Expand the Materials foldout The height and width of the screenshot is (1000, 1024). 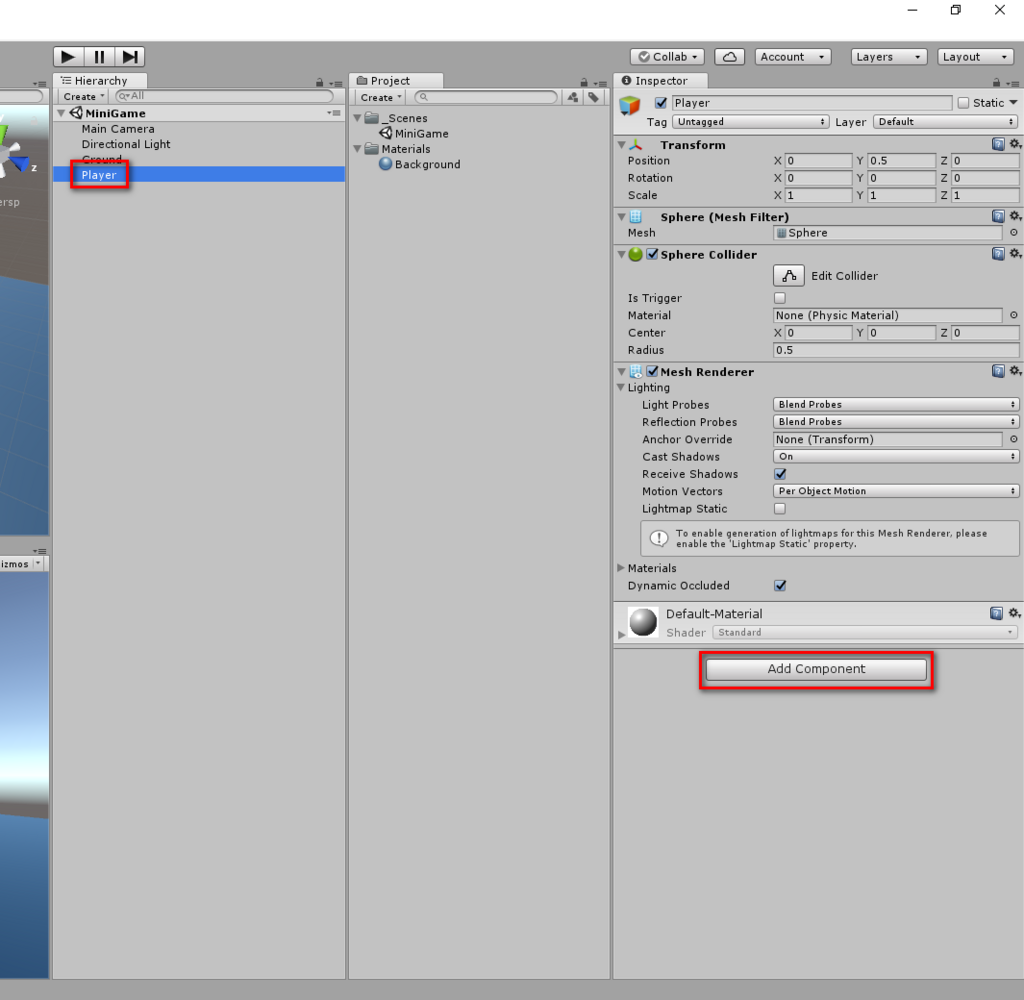(621, 568)
